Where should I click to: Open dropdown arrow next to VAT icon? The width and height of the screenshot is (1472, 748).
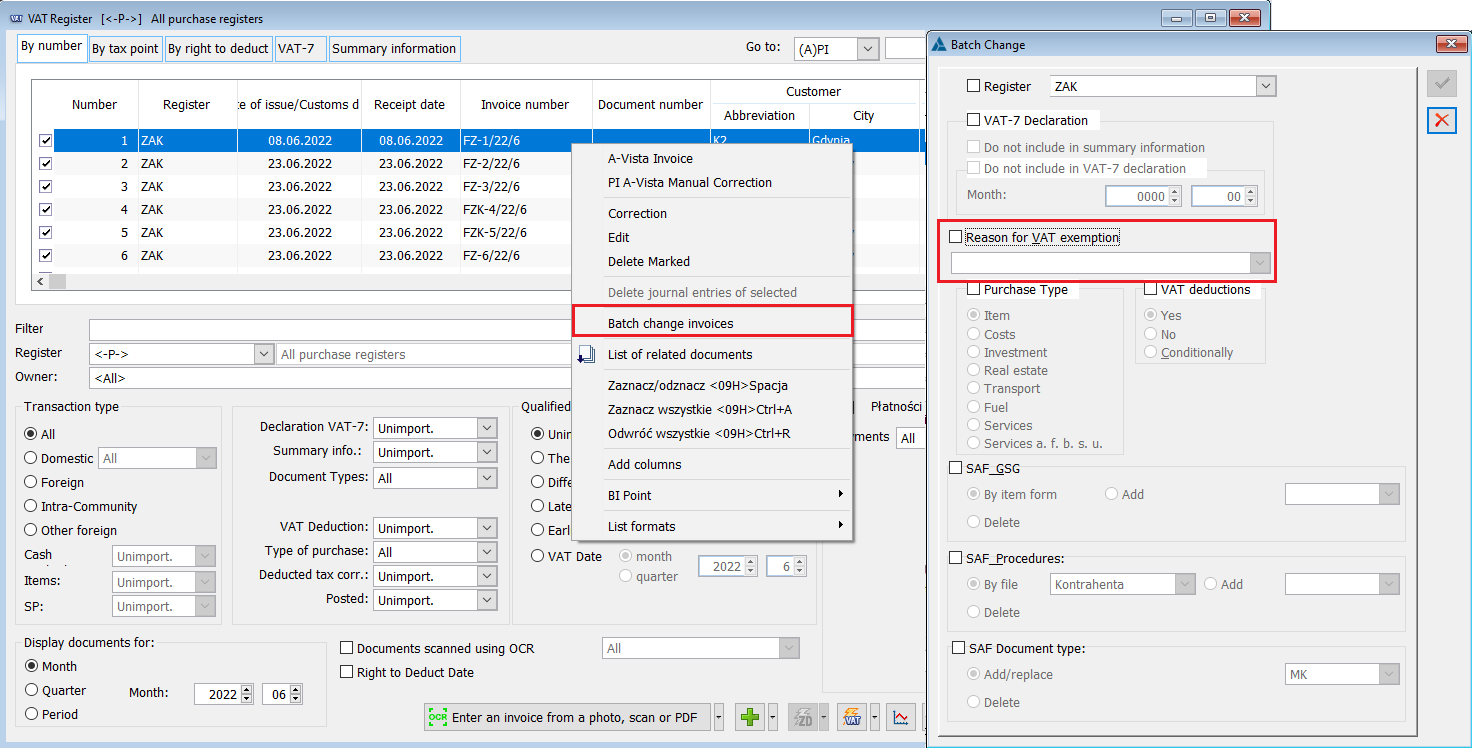(x=874, y=717)
